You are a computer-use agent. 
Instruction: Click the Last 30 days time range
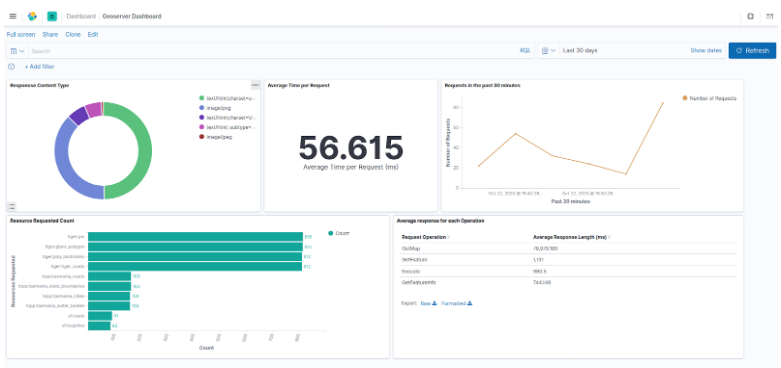tap(580, 51)
